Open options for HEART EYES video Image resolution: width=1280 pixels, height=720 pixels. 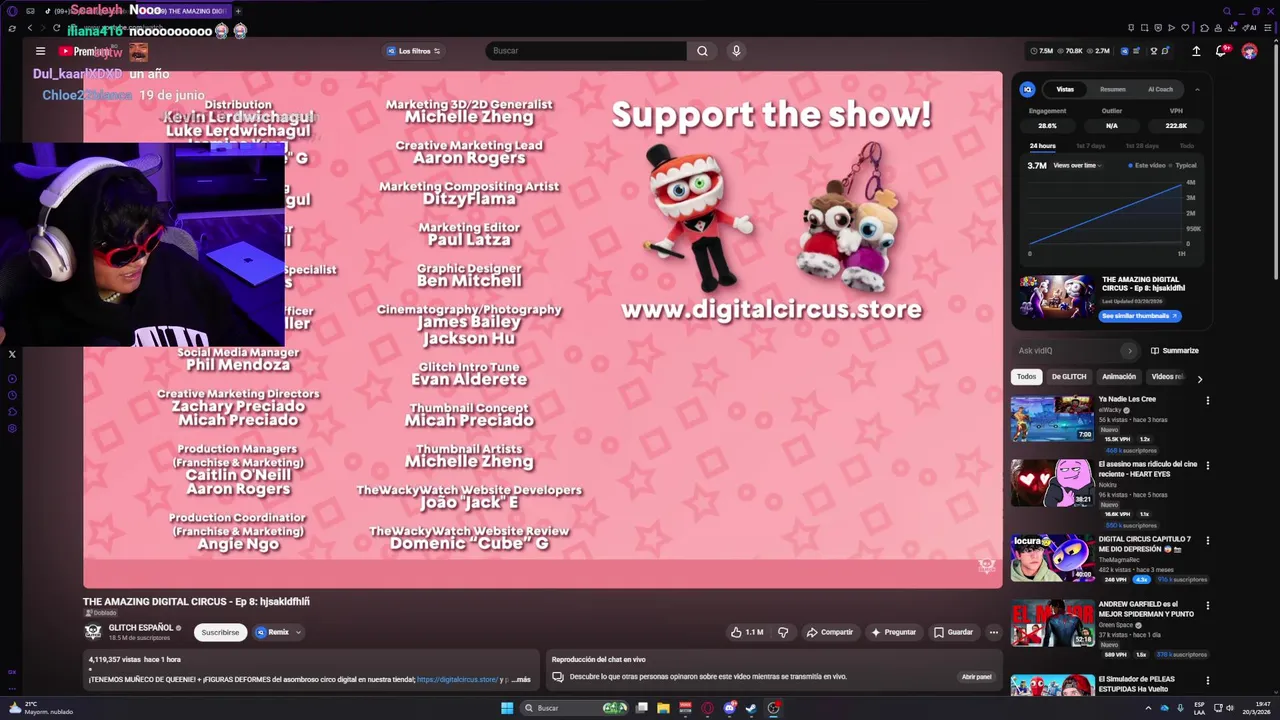(x=1207, y=465)
